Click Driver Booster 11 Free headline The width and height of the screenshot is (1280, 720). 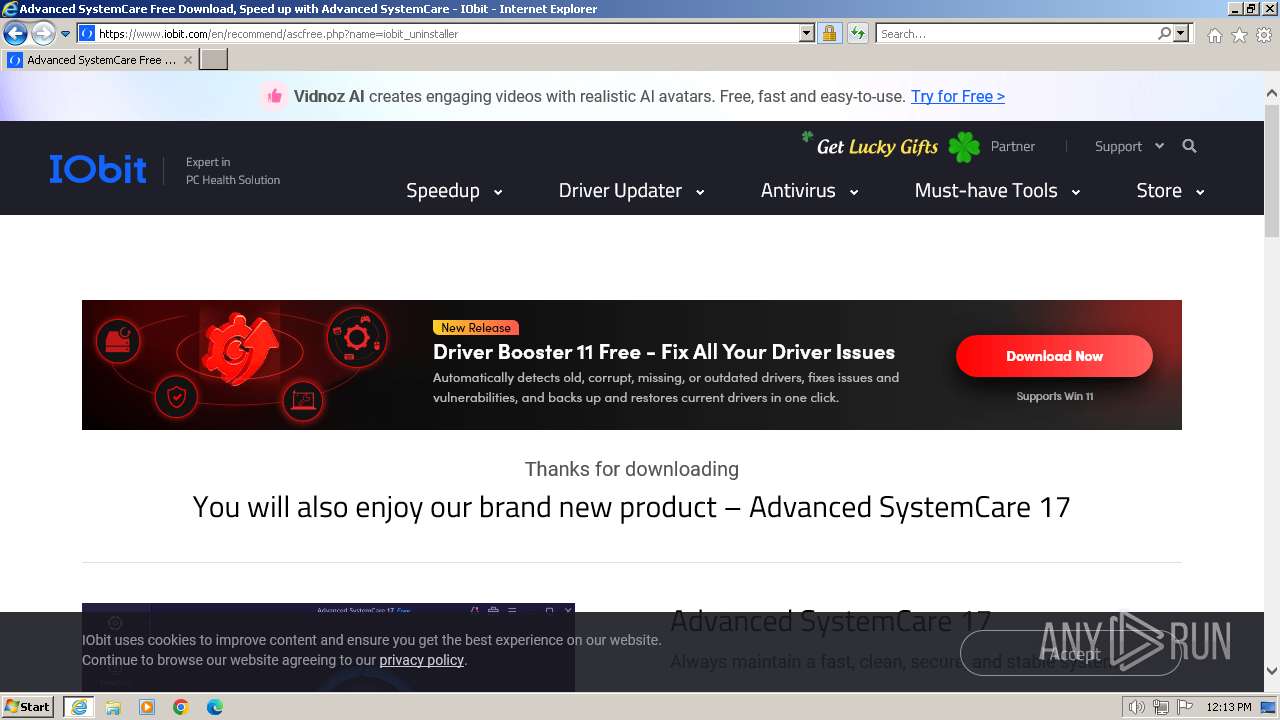[663, 352]
